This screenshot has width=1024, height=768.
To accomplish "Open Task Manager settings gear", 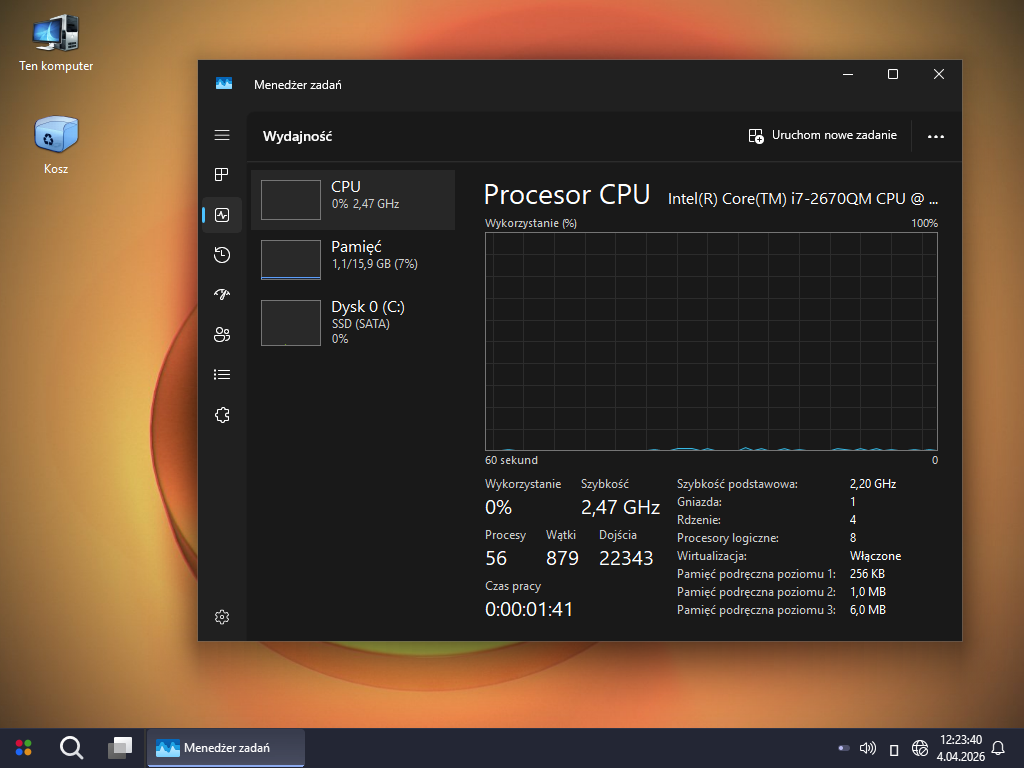I will pyautogui.click(x=222, y=617).
